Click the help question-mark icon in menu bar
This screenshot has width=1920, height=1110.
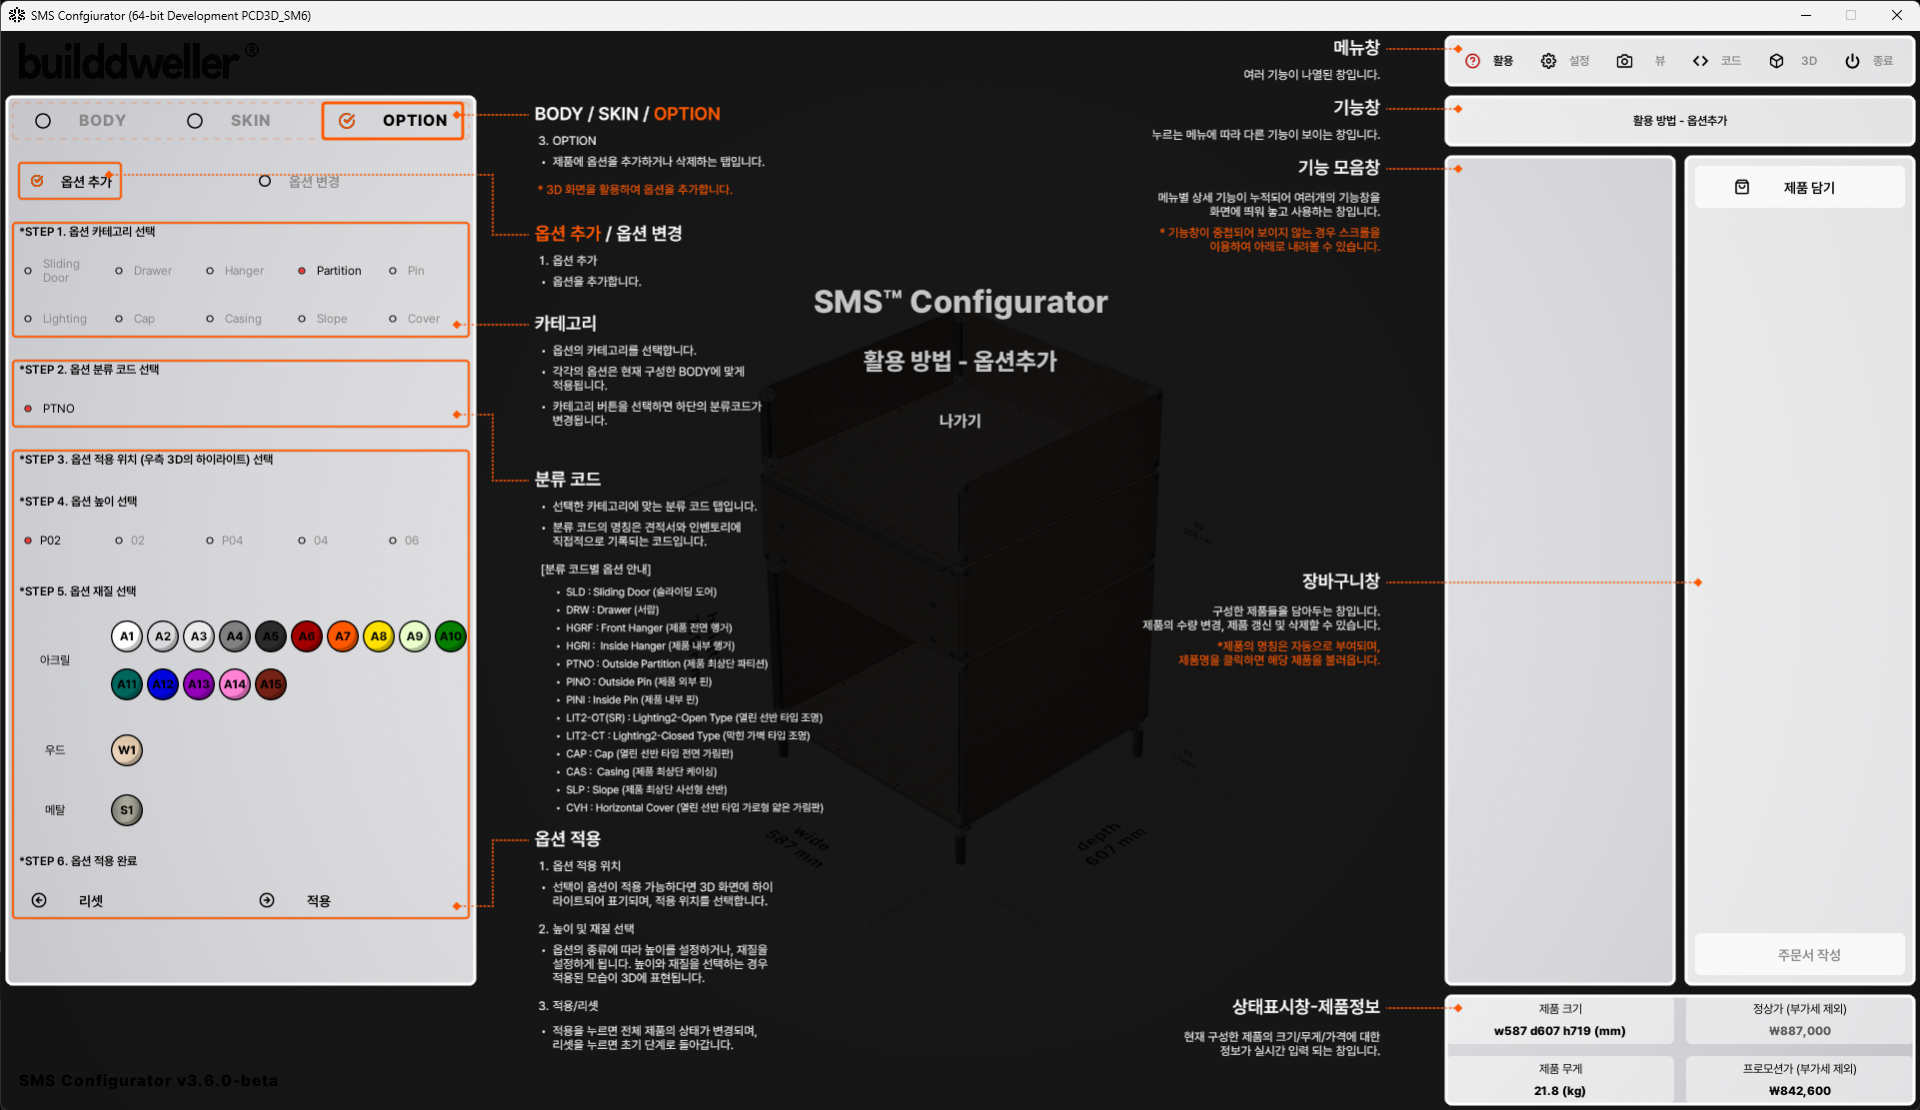coord(1472,61)
